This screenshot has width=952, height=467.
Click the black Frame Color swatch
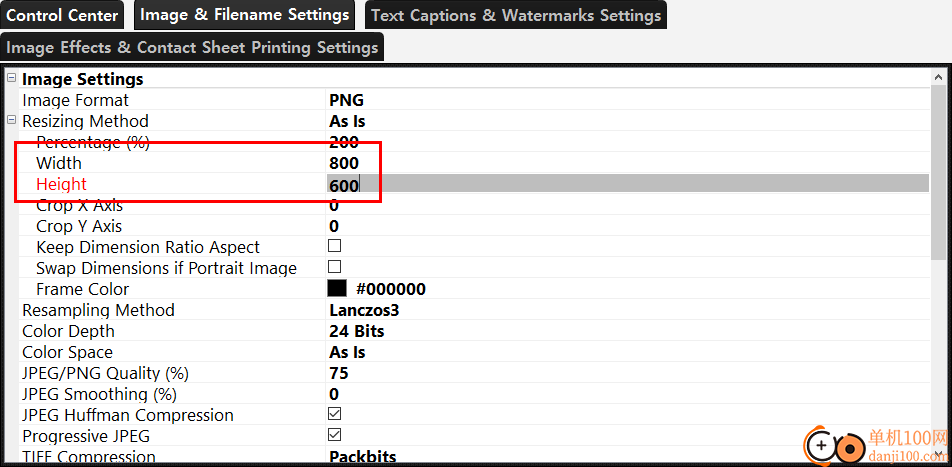337,288
